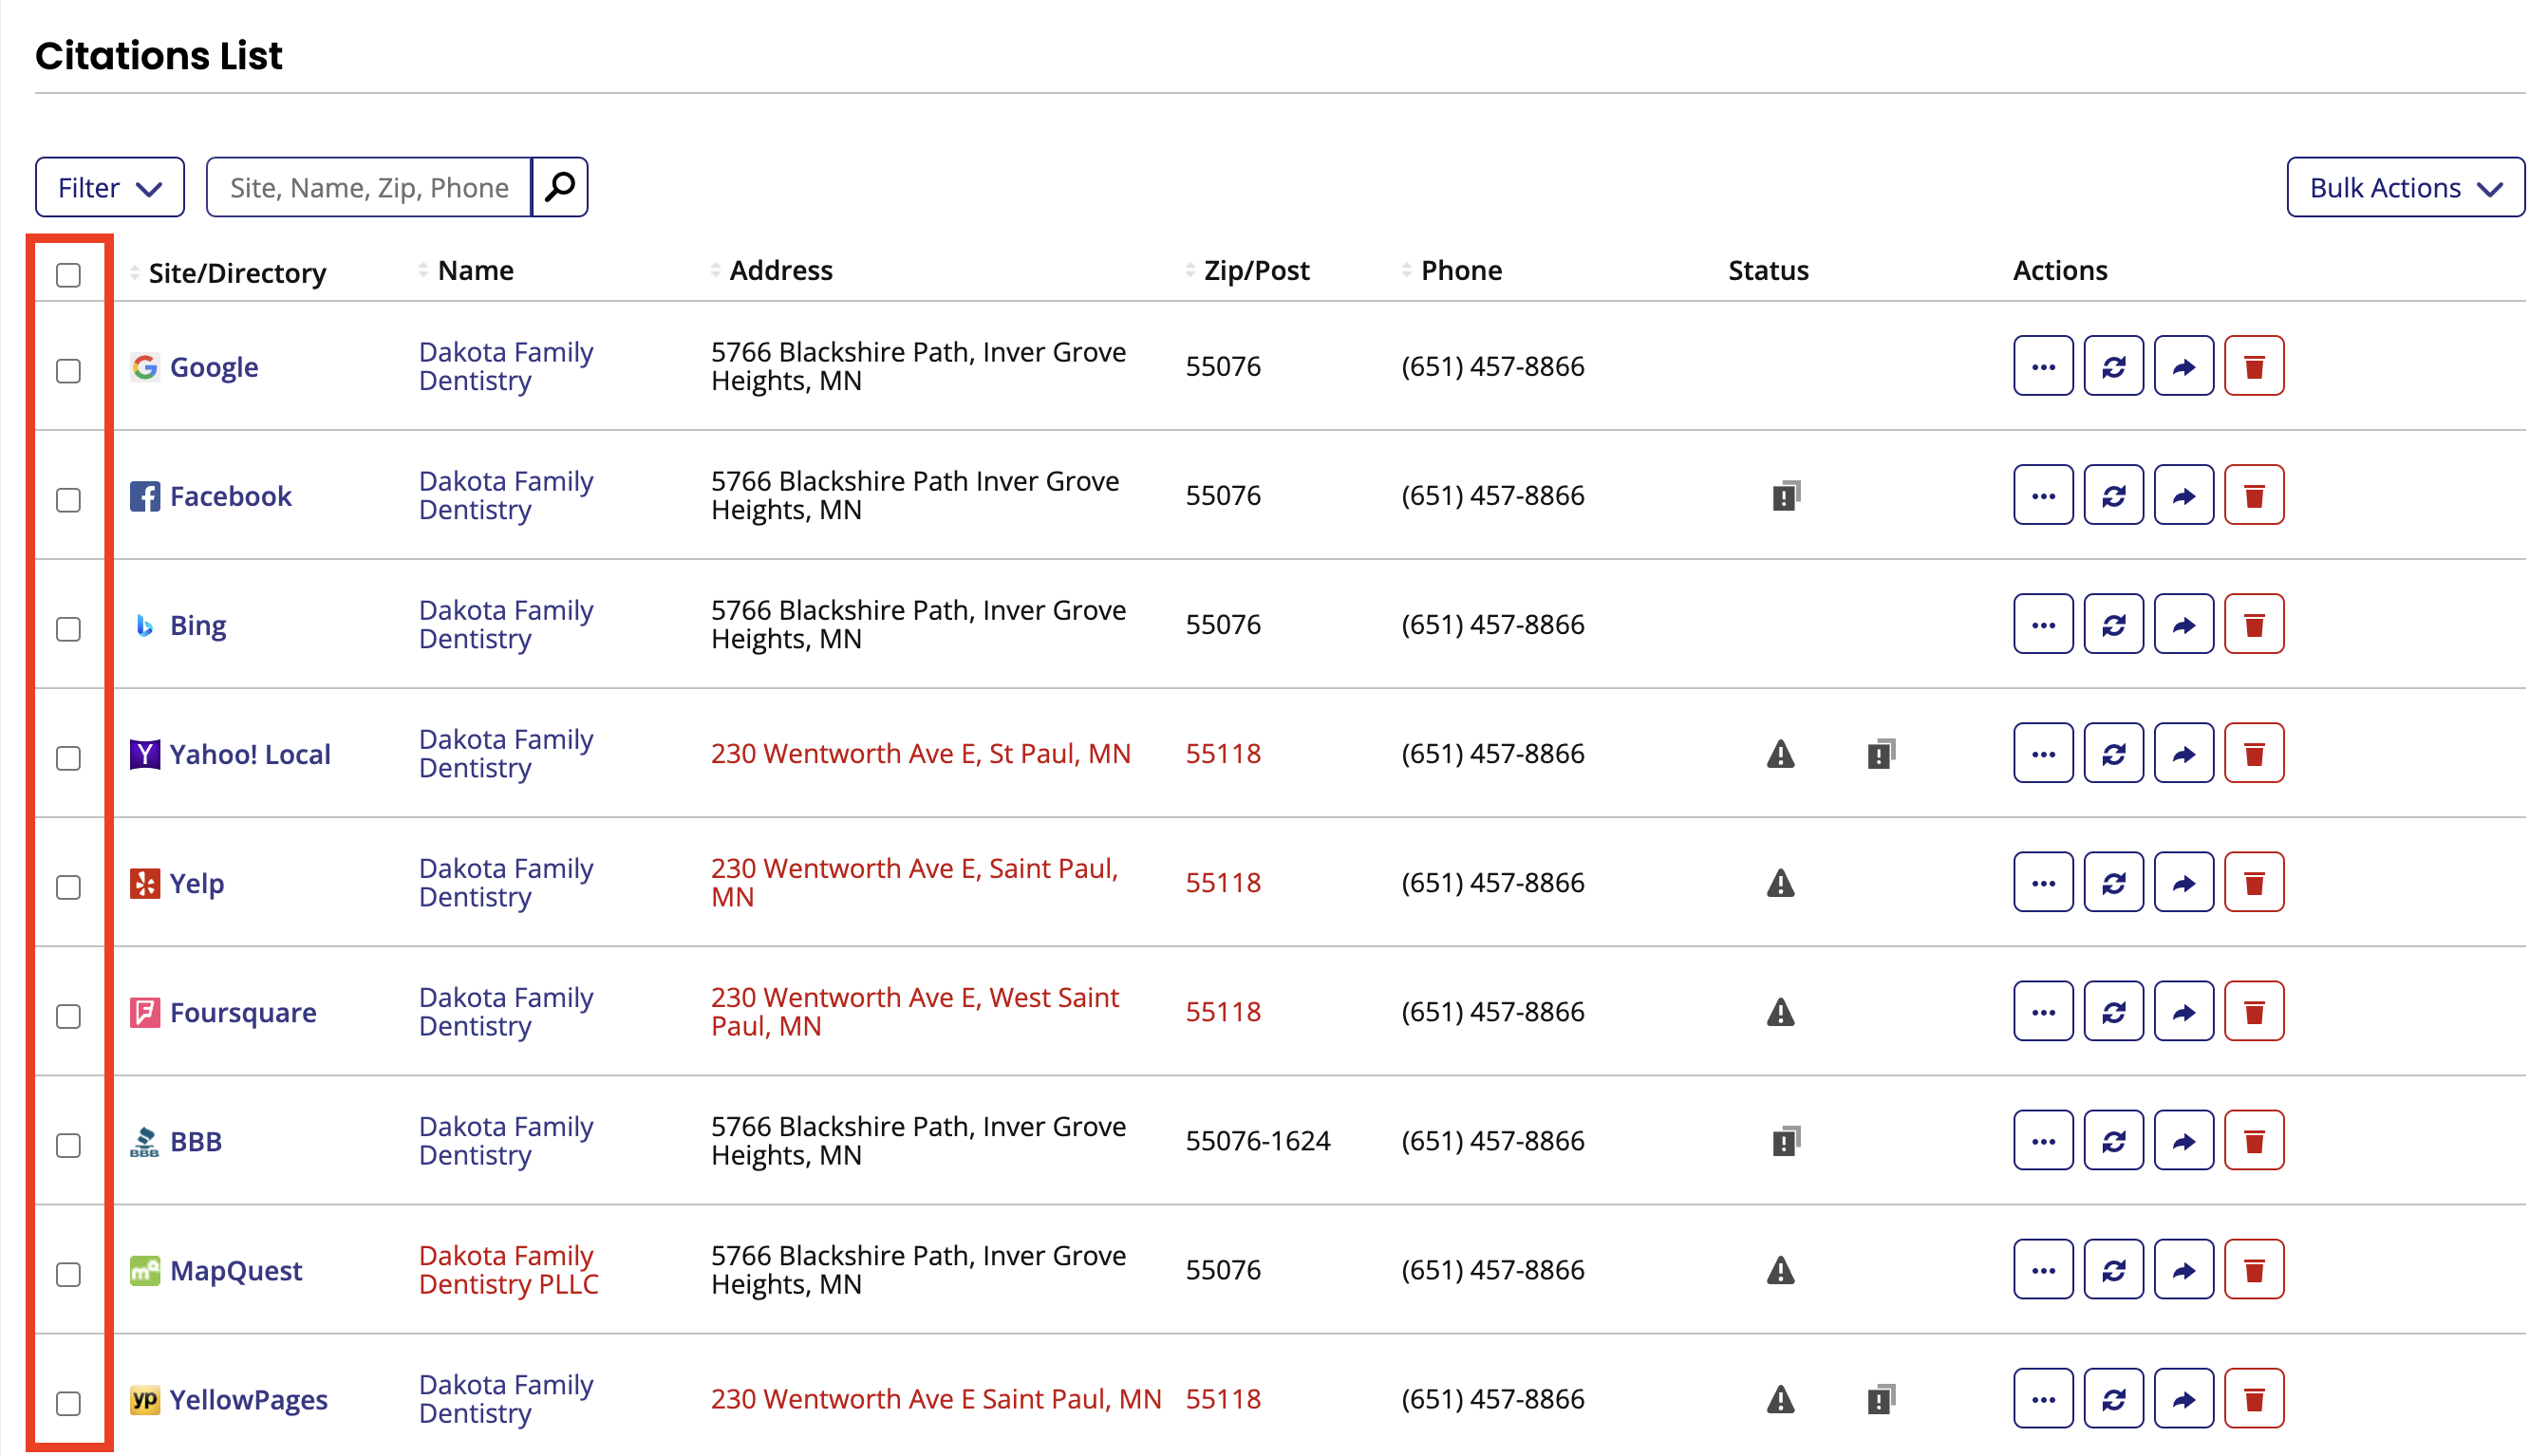Tick the checkbox for the Foursquare row
Image resolution: width=2548 pixels, height=1456 pixels.
click(x=69, y=1017)
